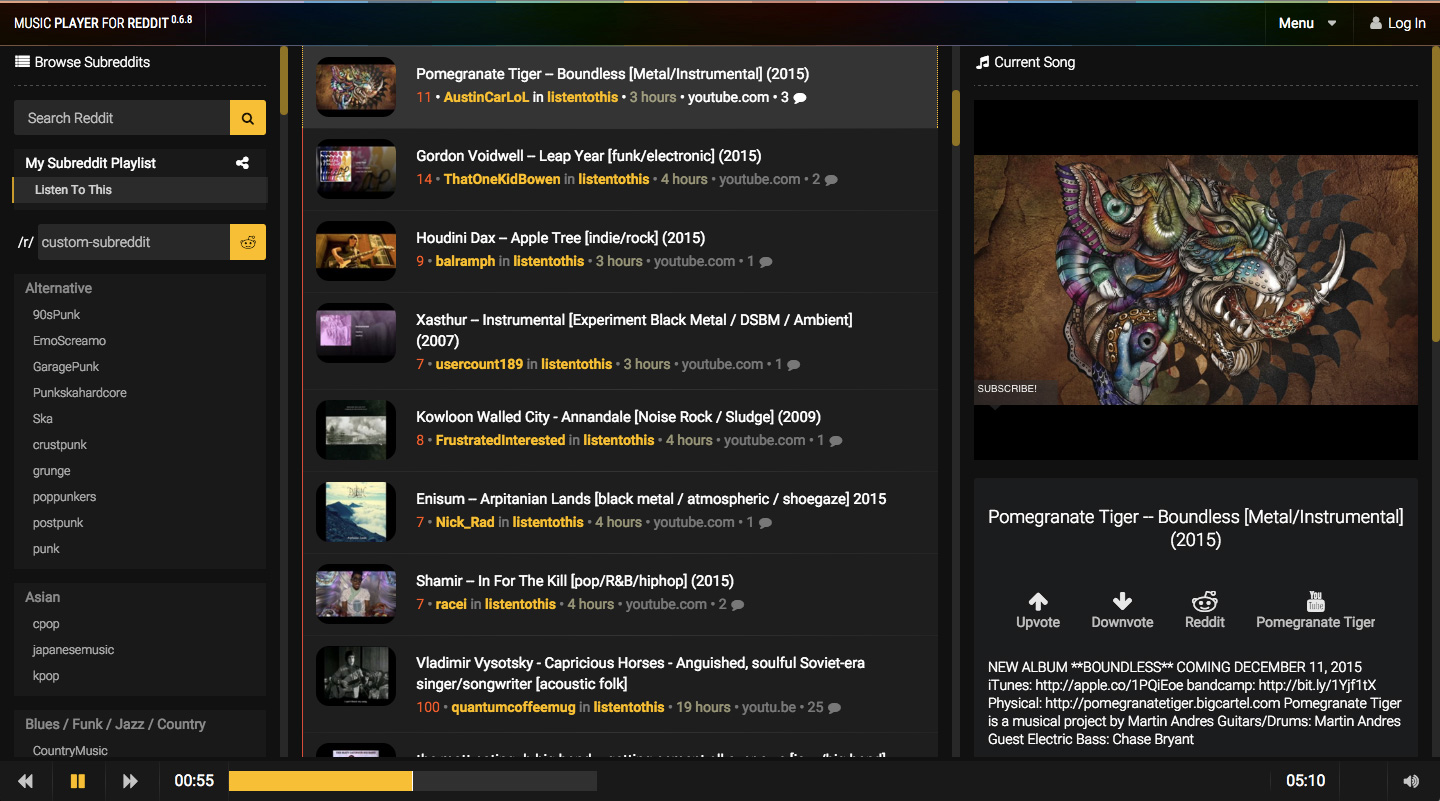
Task: Toggle the Punkskahardcore subreddit
Action: point(80,393)
